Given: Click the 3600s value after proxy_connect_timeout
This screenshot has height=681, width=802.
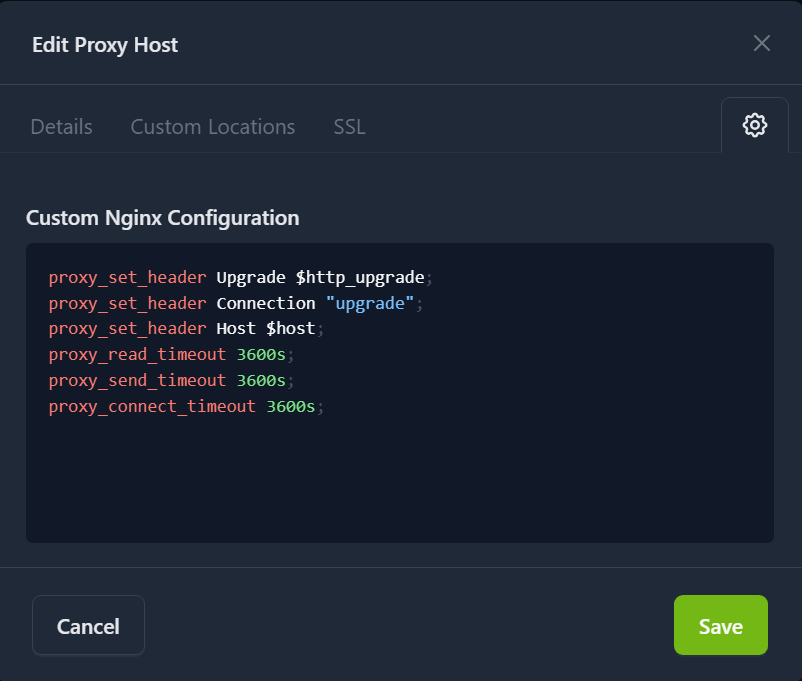Looking at the screenshot, I should (290, 407).
